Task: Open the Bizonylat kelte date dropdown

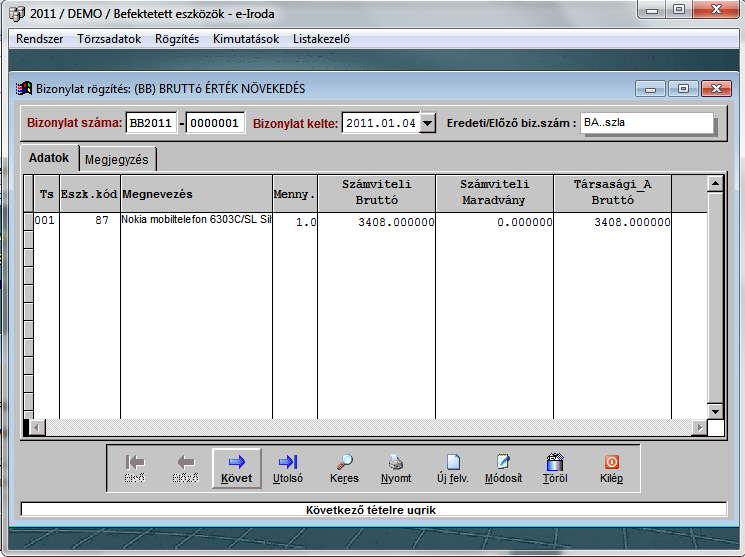Action: coord(428,123)
